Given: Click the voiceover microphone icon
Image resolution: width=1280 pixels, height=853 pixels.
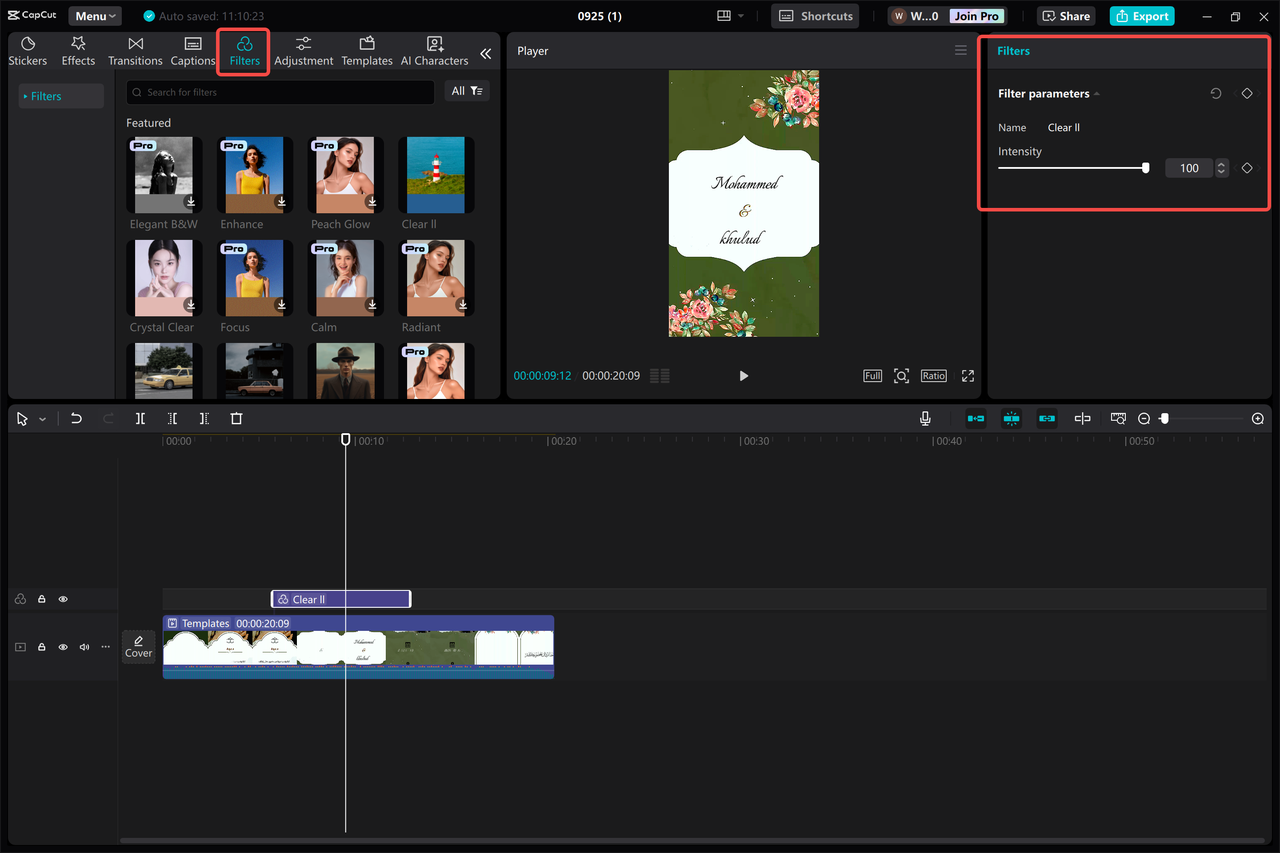Looking at the screenshot, I should pos(924,418).
